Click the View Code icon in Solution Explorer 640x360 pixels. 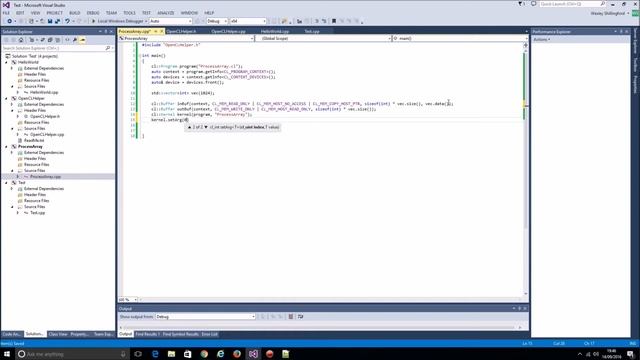click(x=67, y=40)
